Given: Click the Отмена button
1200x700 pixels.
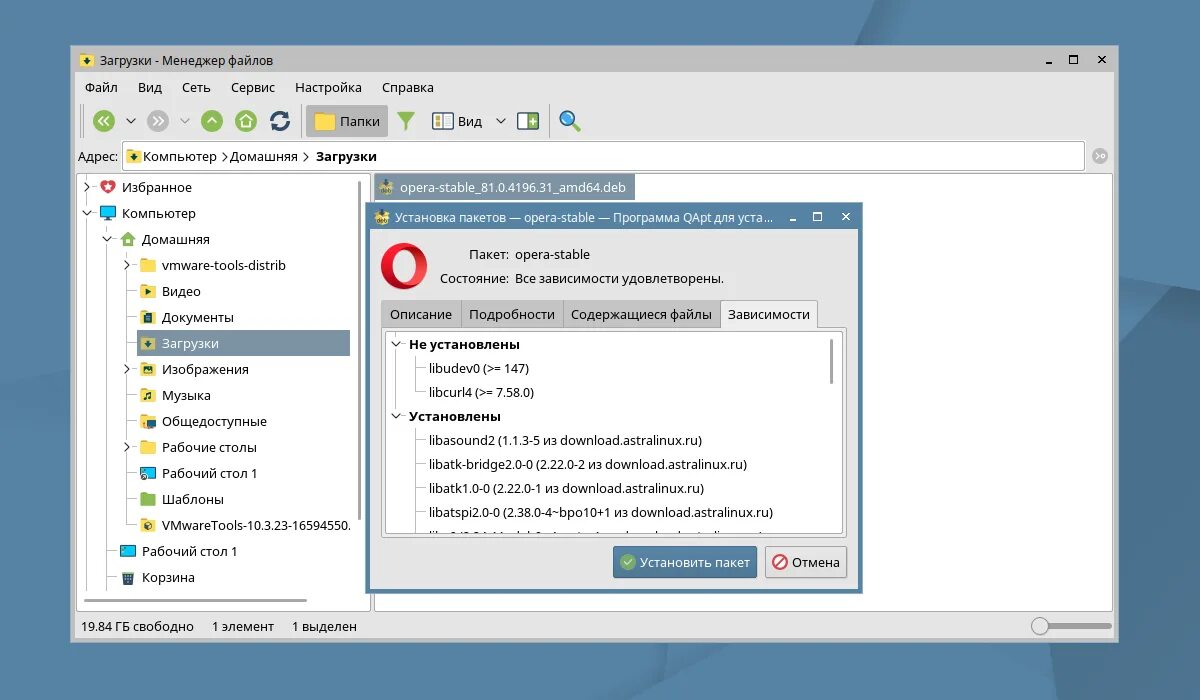Looking at the screenshot, I should click(806, 562).
